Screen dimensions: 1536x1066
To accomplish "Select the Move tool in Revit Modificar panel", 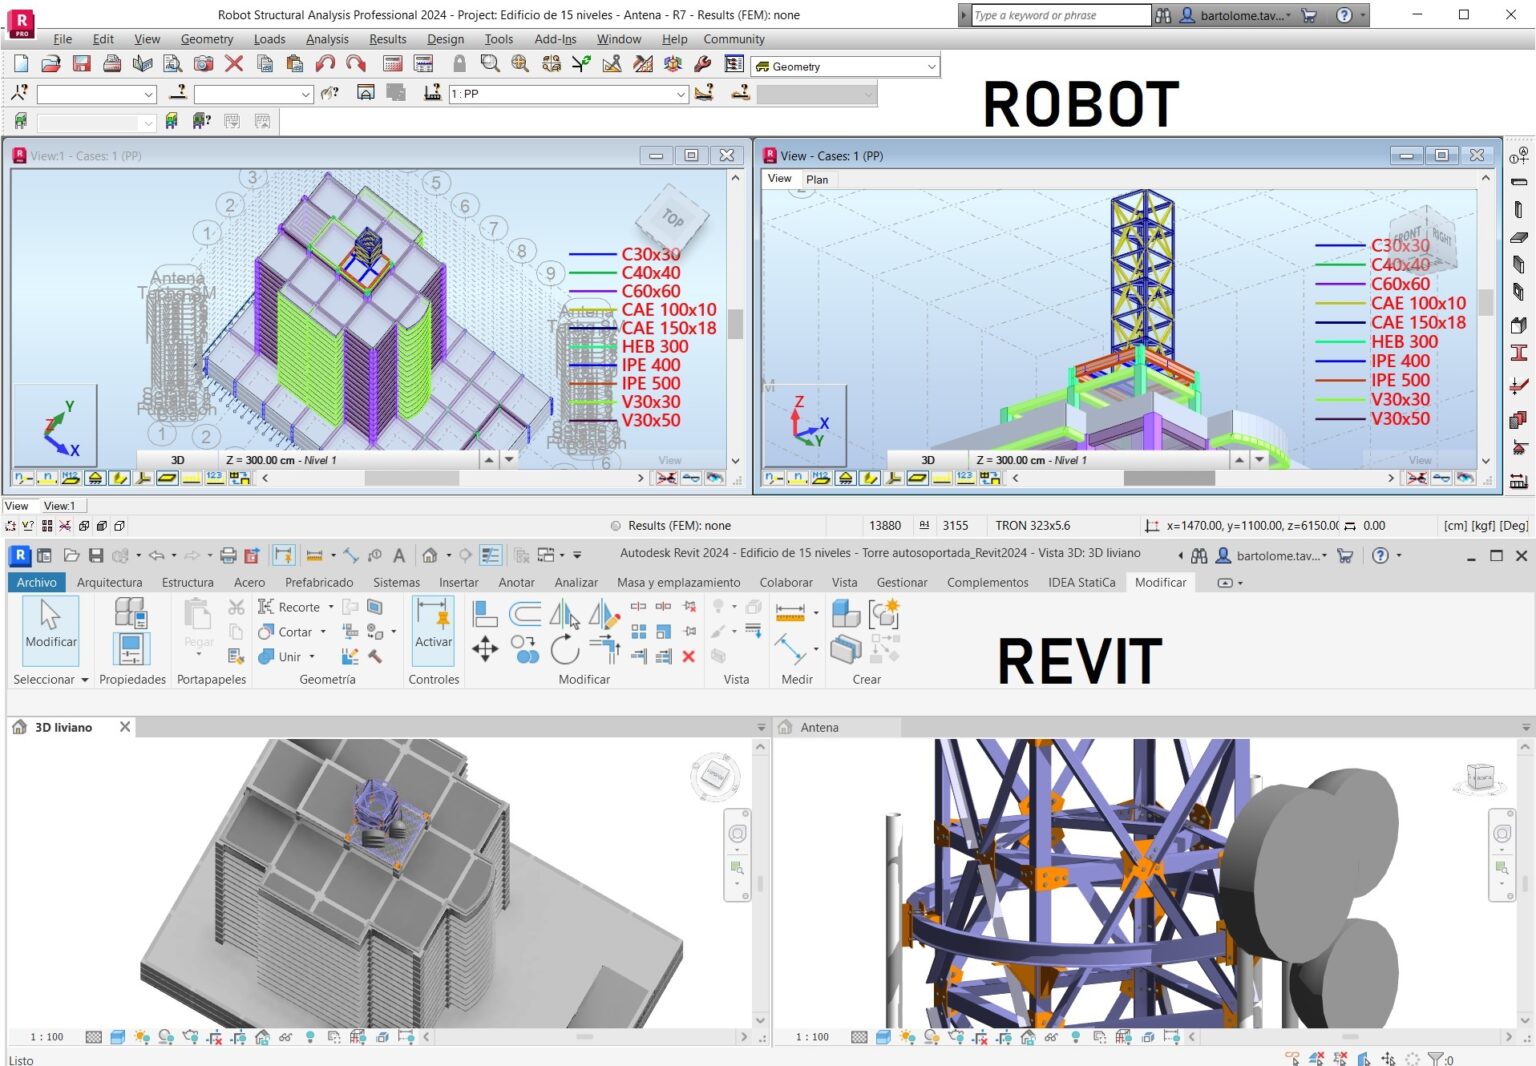I will tap(485, 650).
